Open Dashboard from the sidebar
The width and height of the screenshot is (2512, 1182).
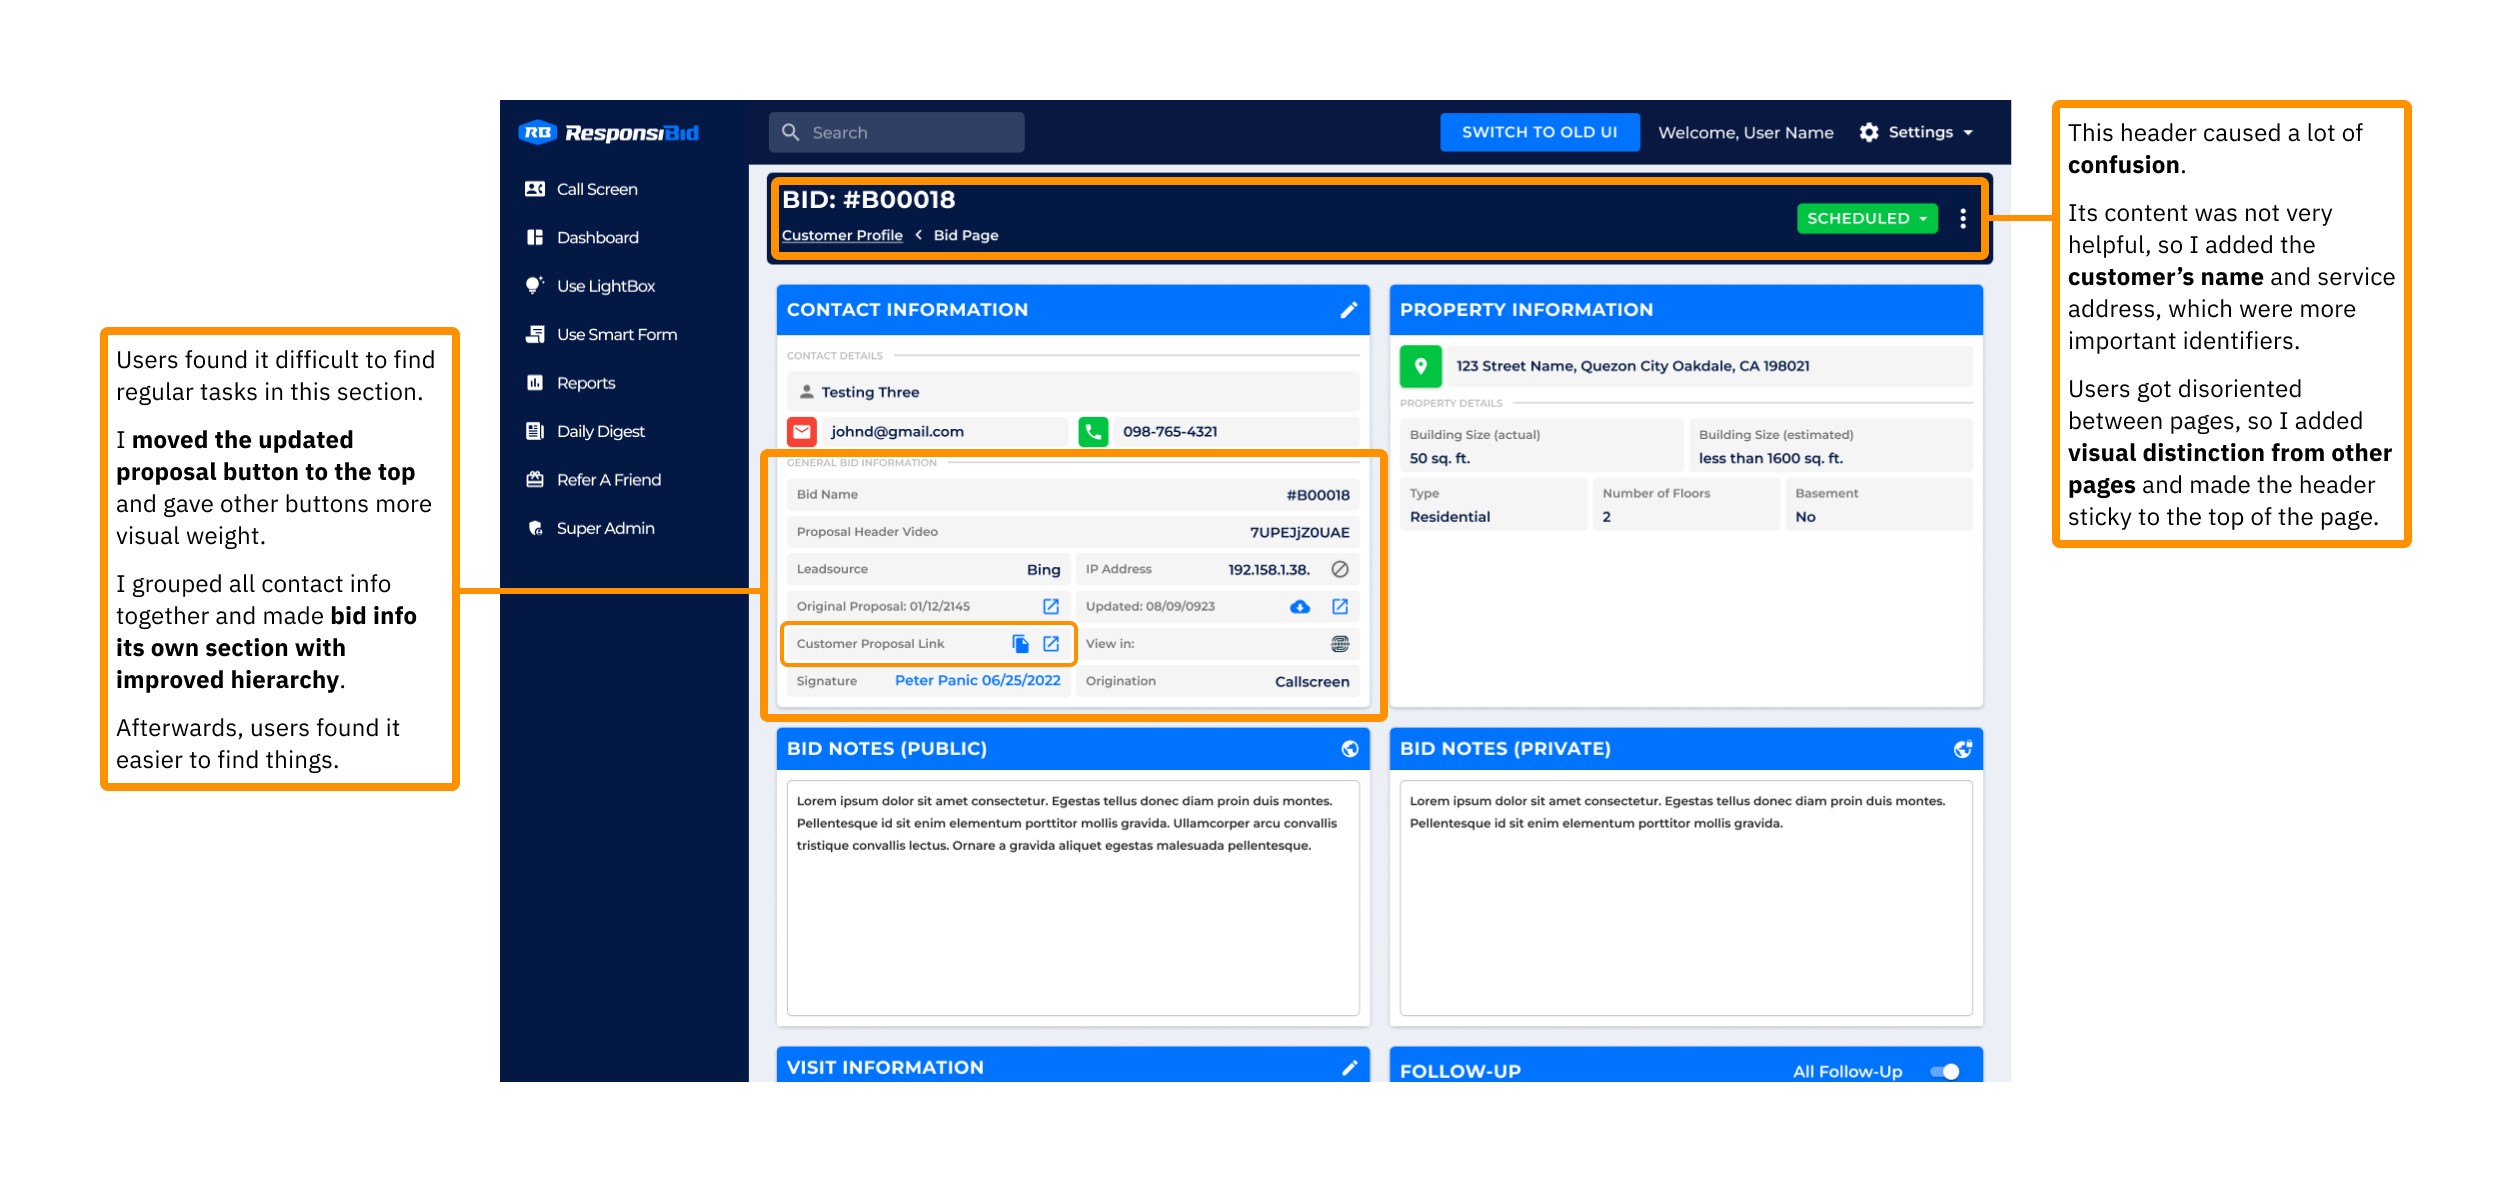pos(597,238)
